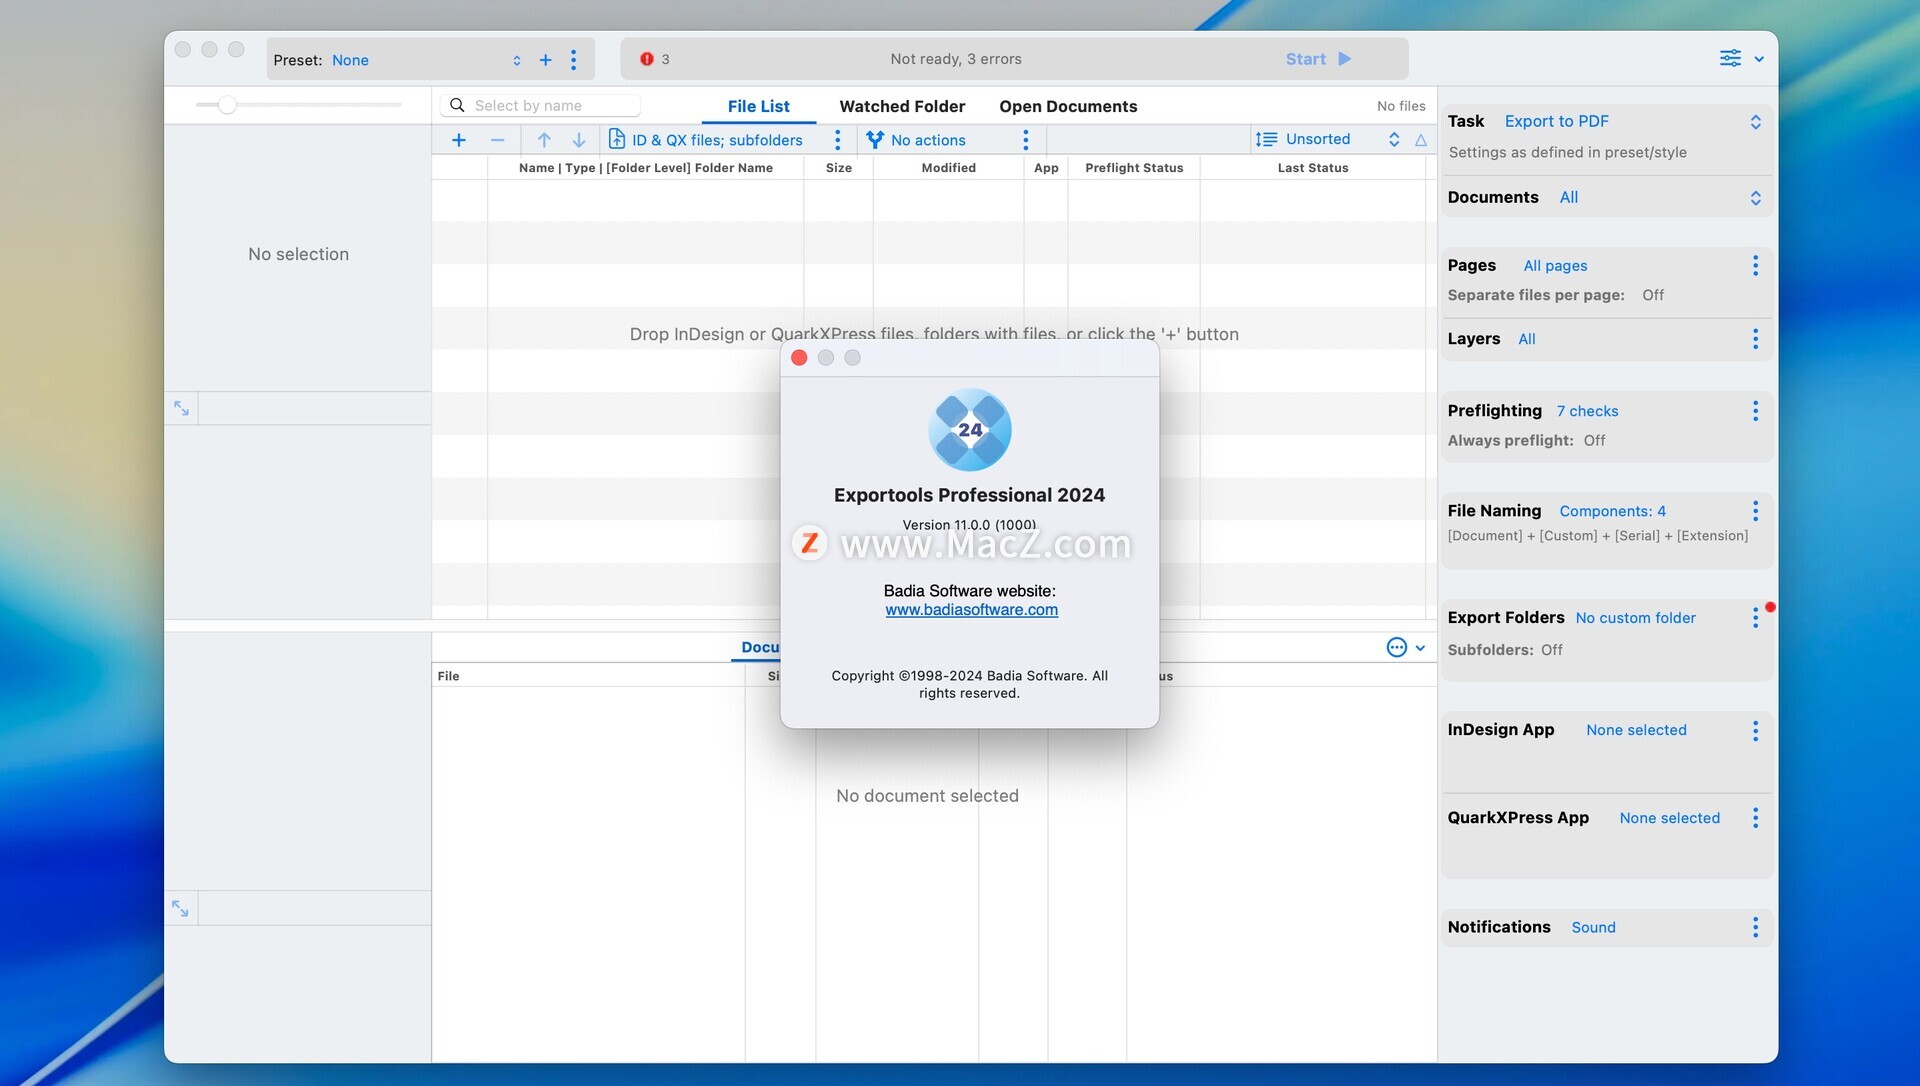The width and height of the screenshot is (1920, 1086).
Task: Open Export Folders three-dot menu
Action: [x=1755, y=618]
